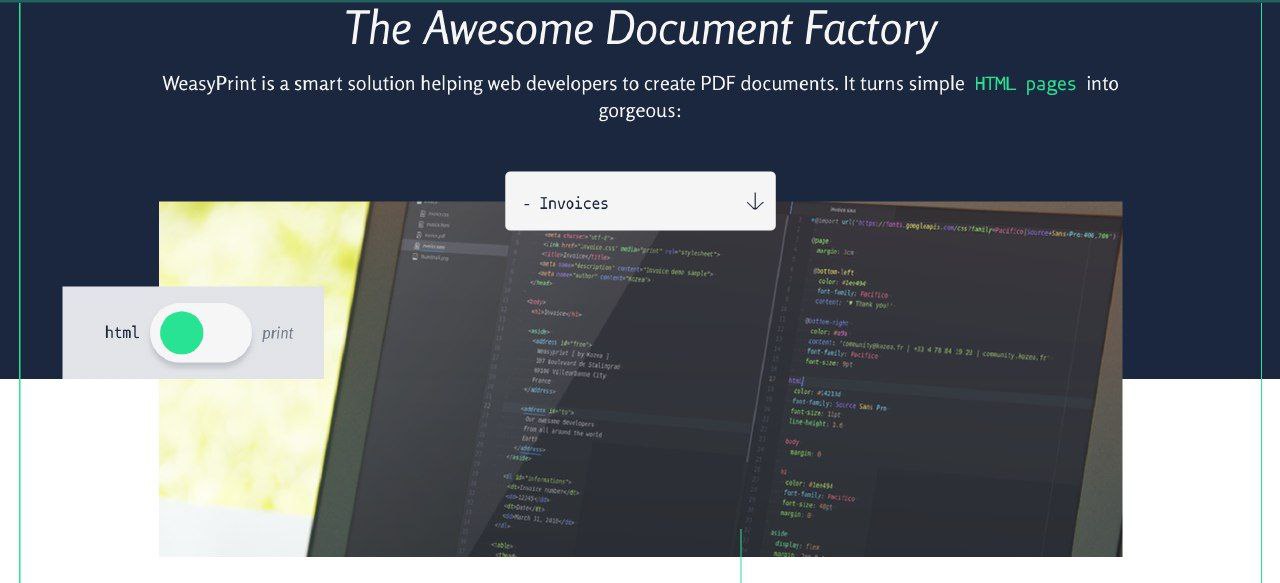The height and width of the screenshot is (583, 1280).
Task: Follow the HTML pages link
Action: (x=1025, y=84)
